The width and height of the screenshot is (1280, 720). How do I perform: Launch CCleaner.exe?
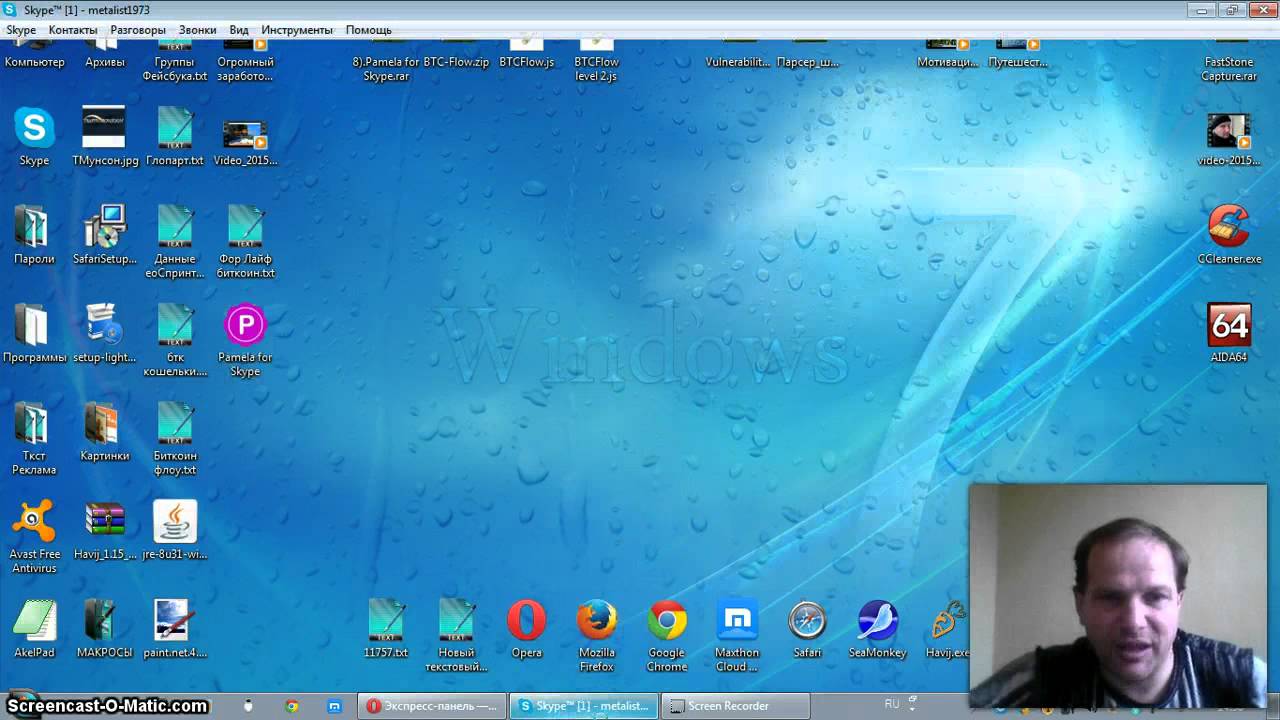pyautogui.click(x=1229, y=235)
